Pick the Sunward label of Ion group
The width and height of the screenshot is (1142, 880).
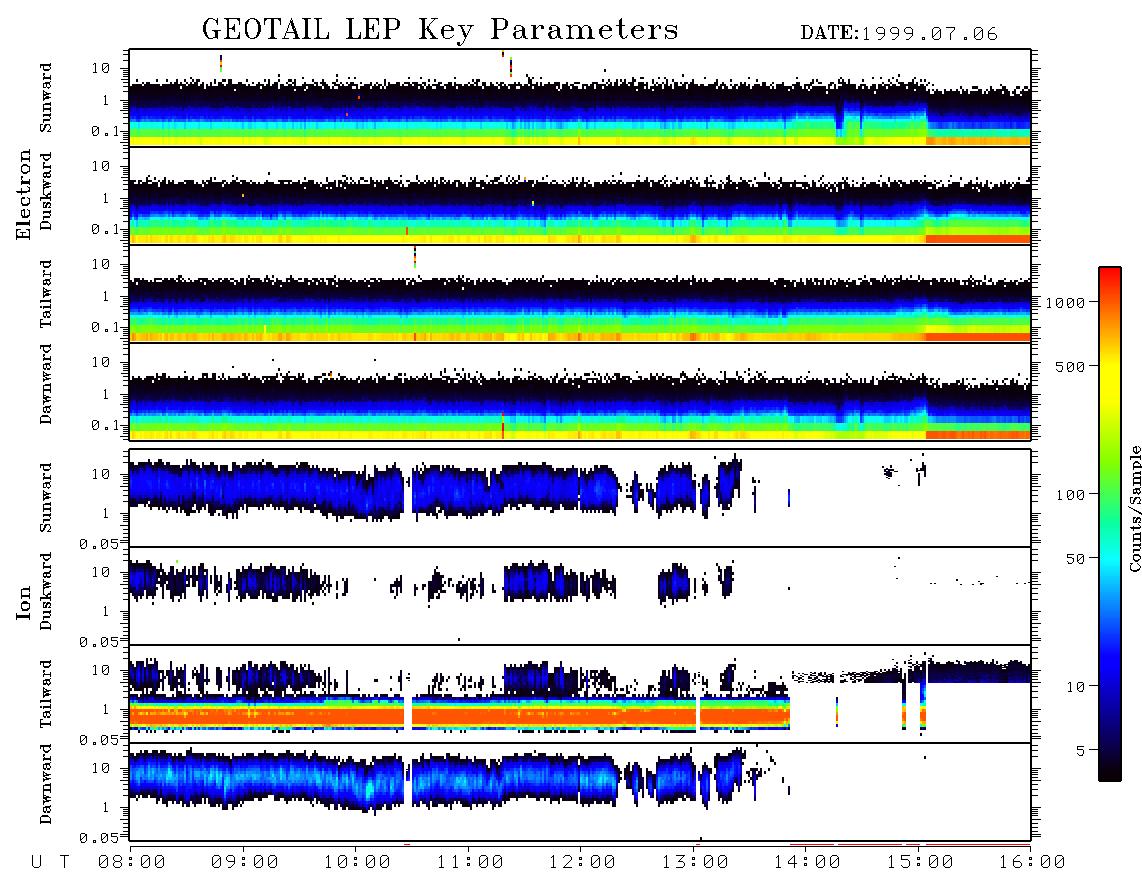coord(46,498)
